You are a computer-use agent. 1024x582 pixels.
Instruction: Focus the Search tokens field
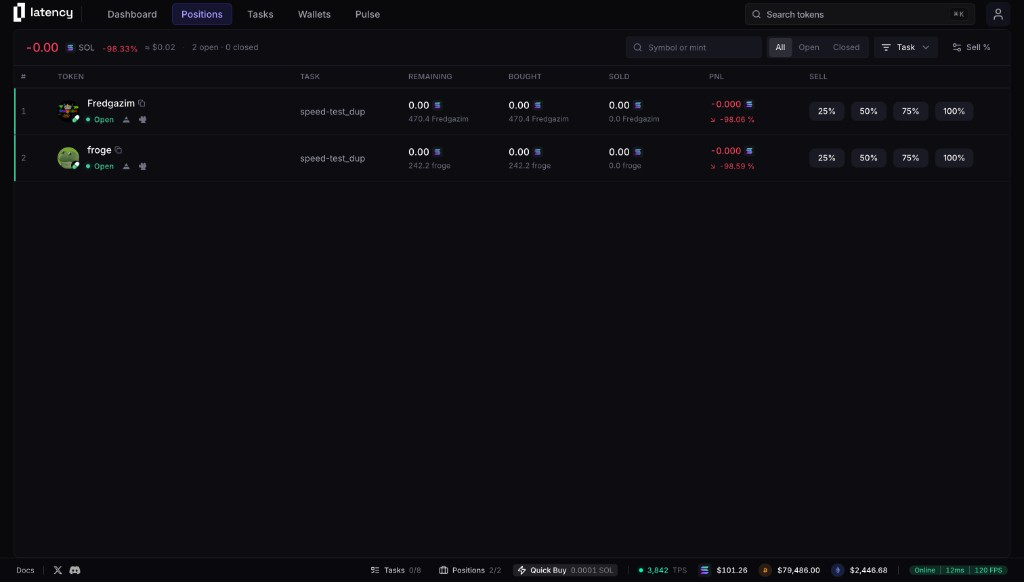pyautogui.click(x=859, y=14)
